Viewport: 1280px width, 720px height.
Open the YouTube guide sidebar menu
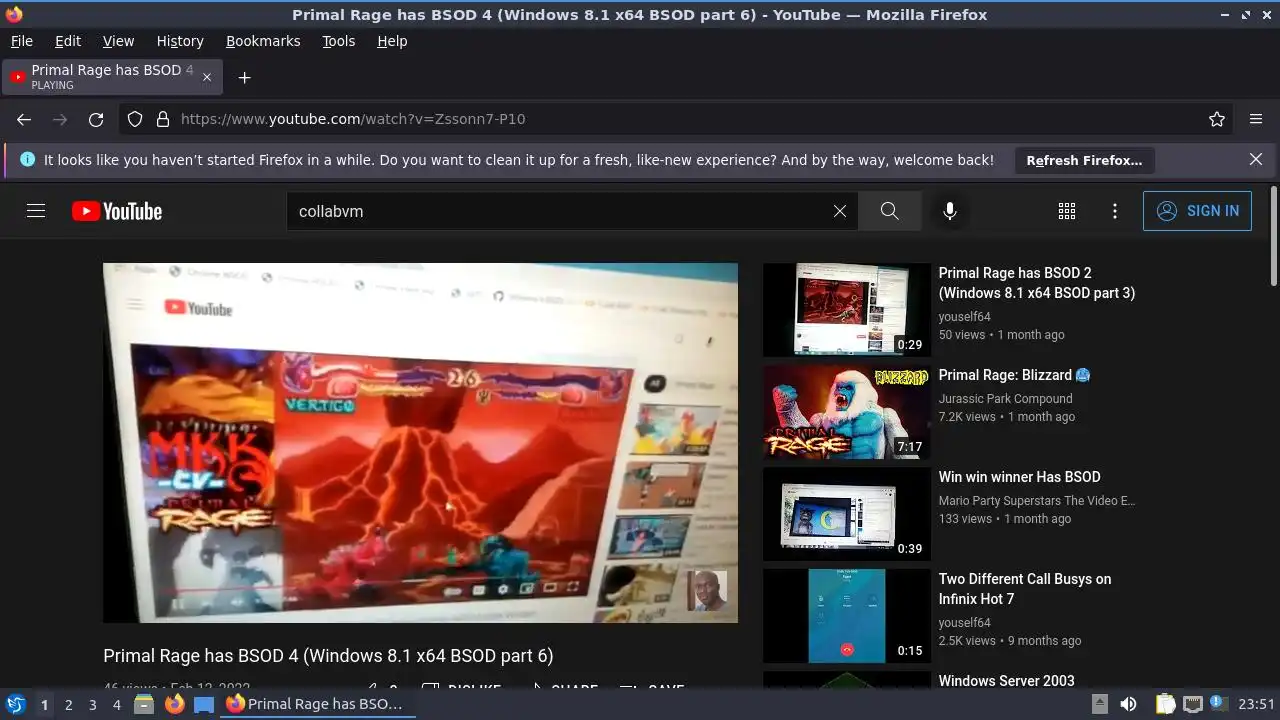(36, 211)
